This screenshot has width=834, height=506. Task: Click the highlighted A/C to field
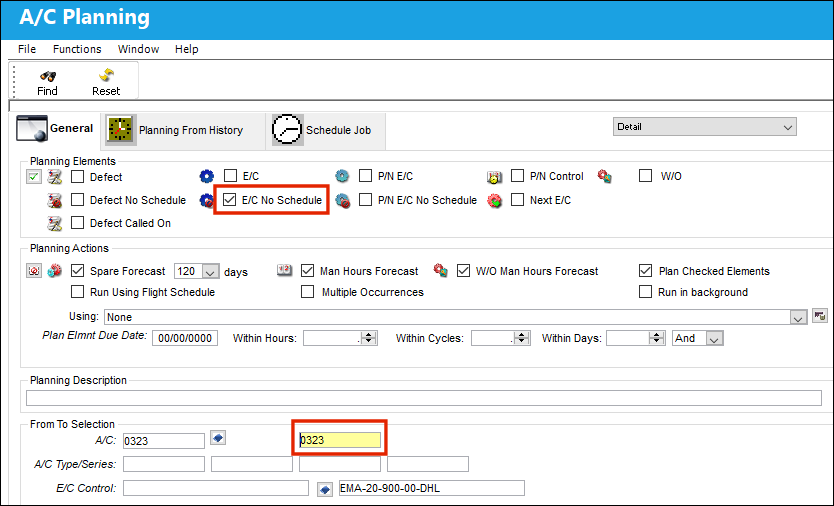pos(340,440)
